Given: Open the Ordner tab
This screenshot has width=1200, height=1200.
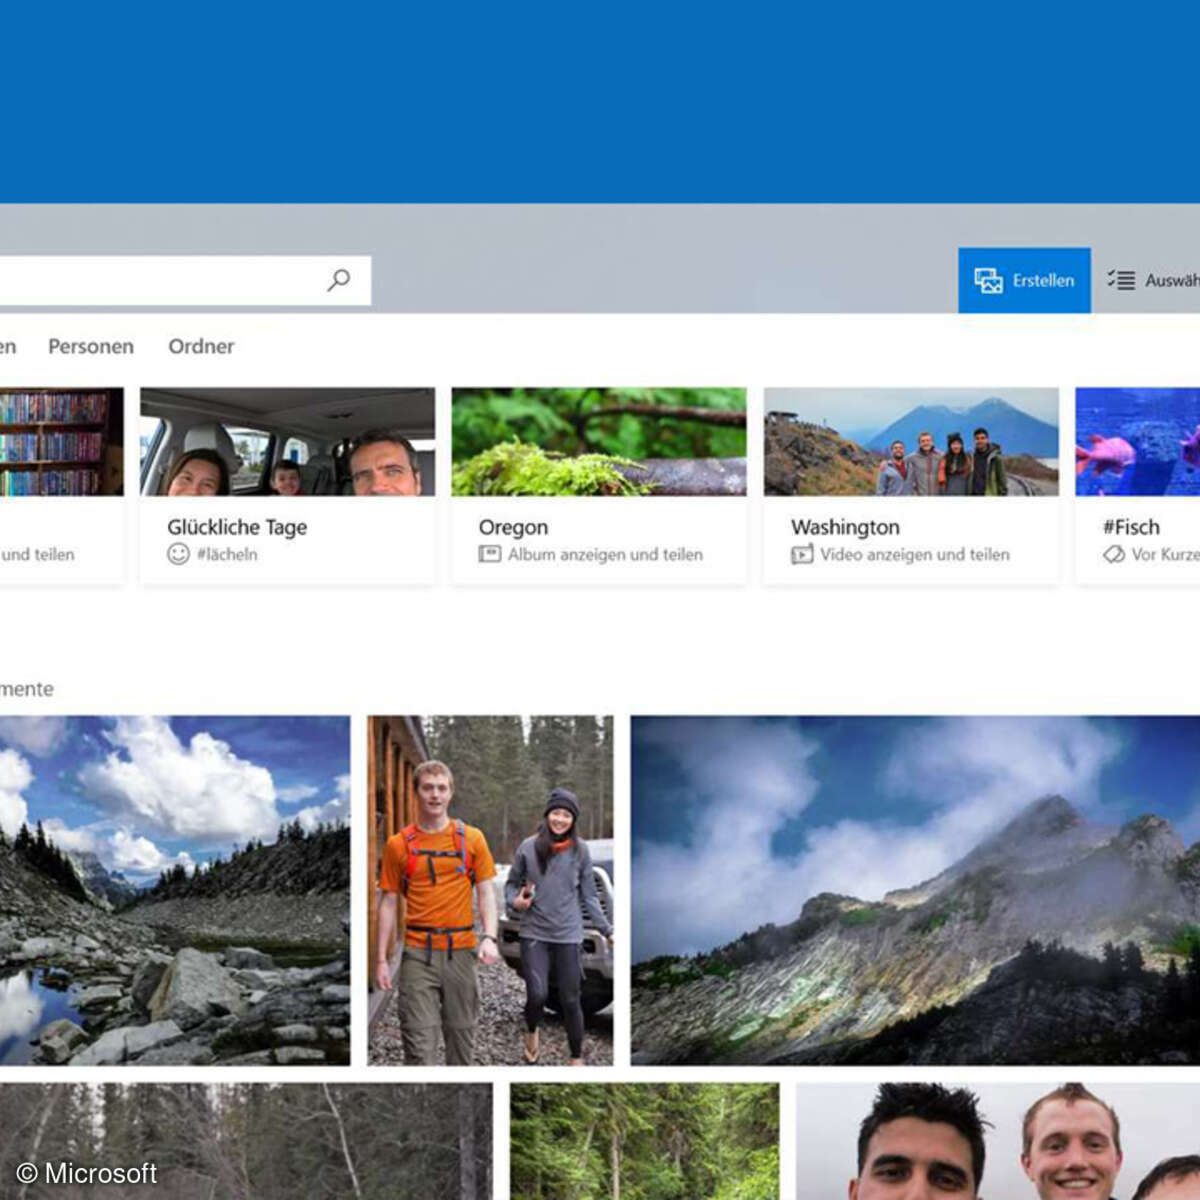Looking at the screenshot, I should [202, 346].
